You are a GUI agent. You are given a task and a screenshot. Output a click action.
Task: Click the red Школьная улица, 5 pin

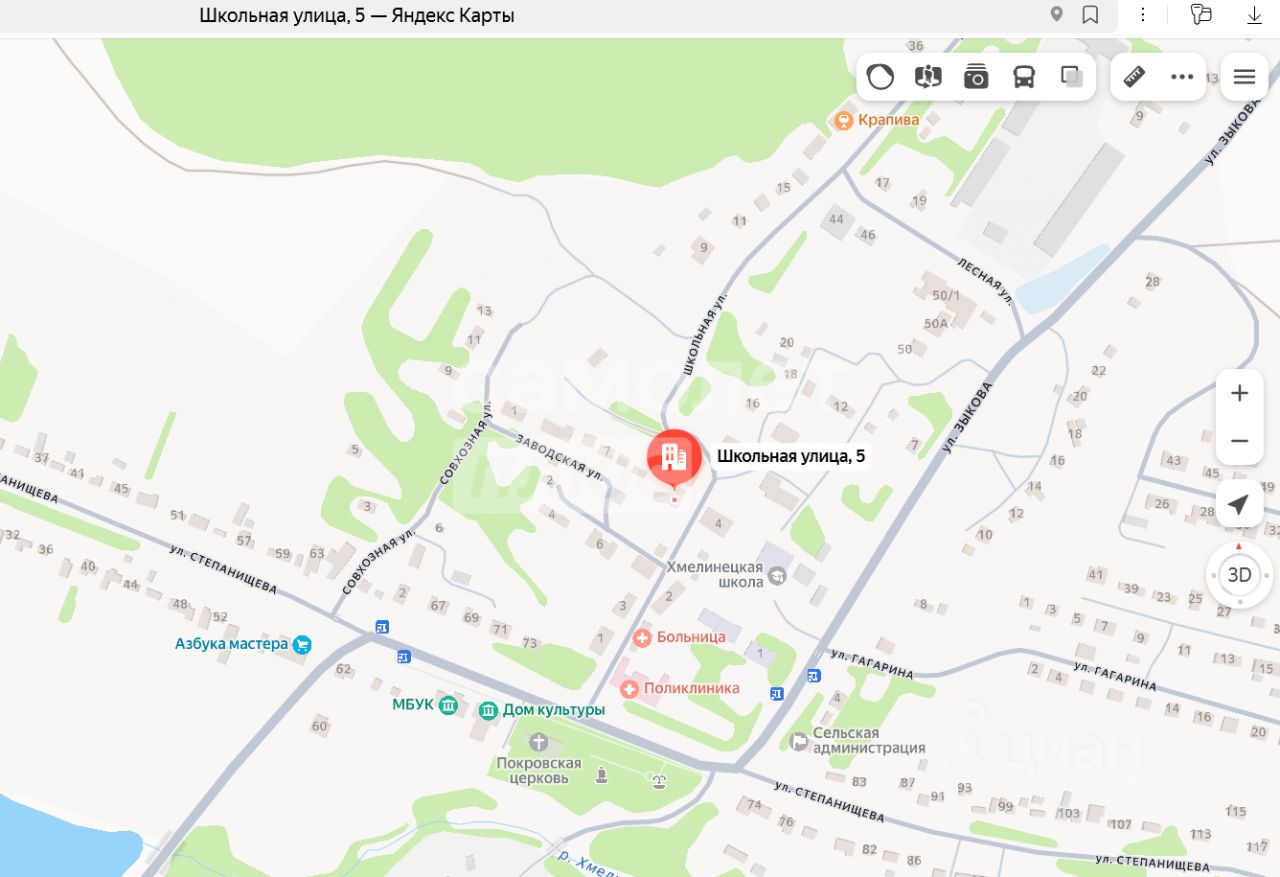(674, 458)
